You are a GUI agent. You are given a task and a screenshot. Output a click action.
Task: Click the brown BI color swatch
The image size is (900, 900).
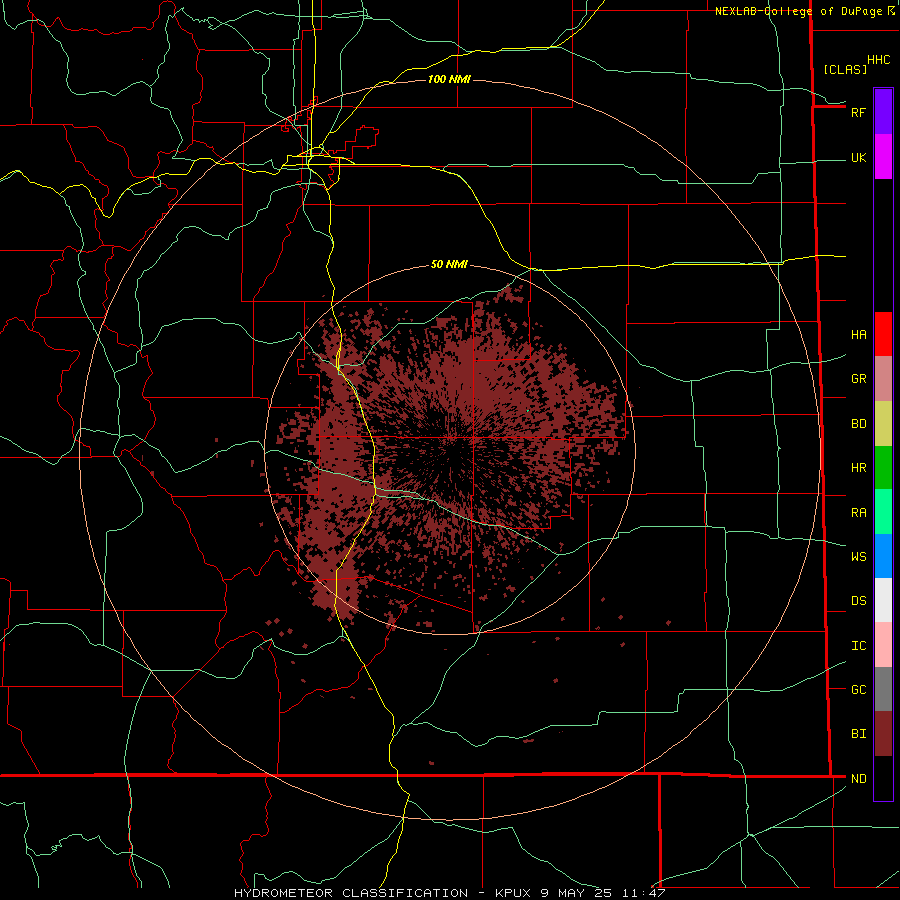pos(883,734)
